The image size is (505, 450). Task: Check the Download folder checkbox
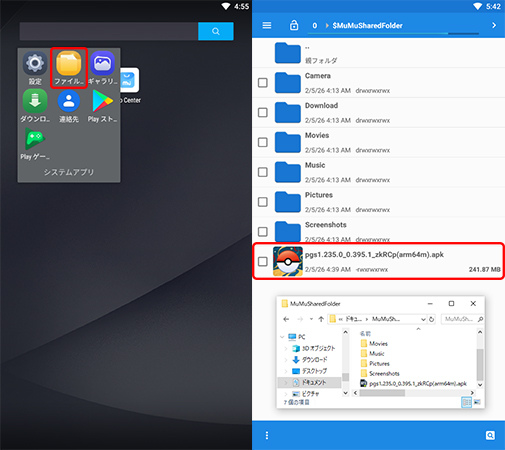pos(263,112)
